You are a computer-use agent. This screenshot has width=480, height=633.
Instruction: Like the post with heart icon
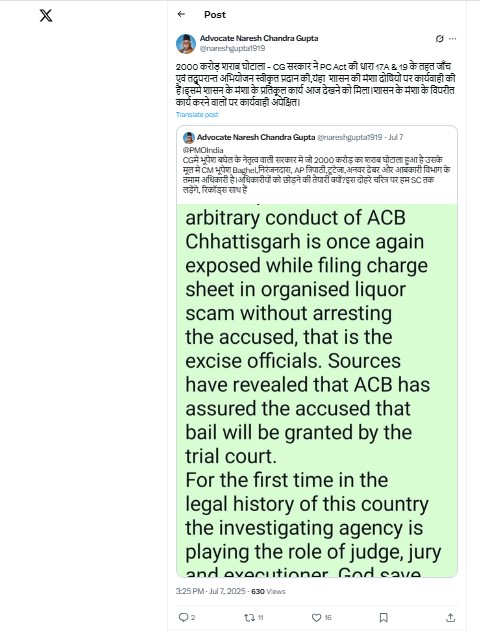(x=317, y=617)
